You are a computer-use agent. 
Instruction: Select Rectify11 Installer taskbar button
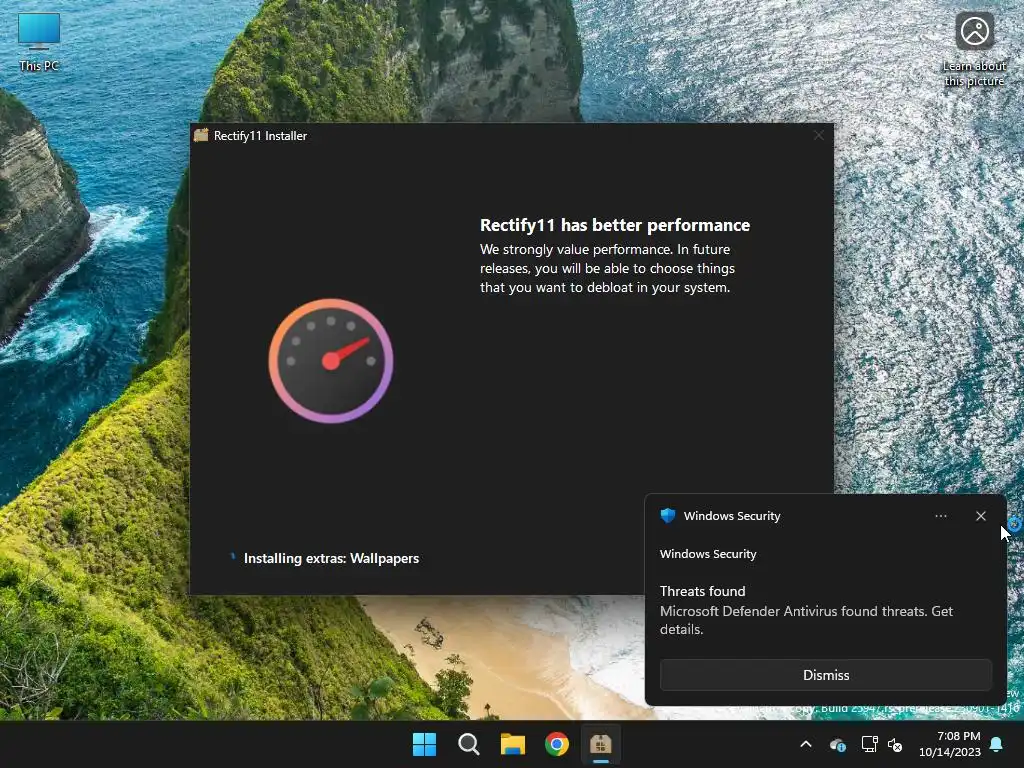(600, 744)
